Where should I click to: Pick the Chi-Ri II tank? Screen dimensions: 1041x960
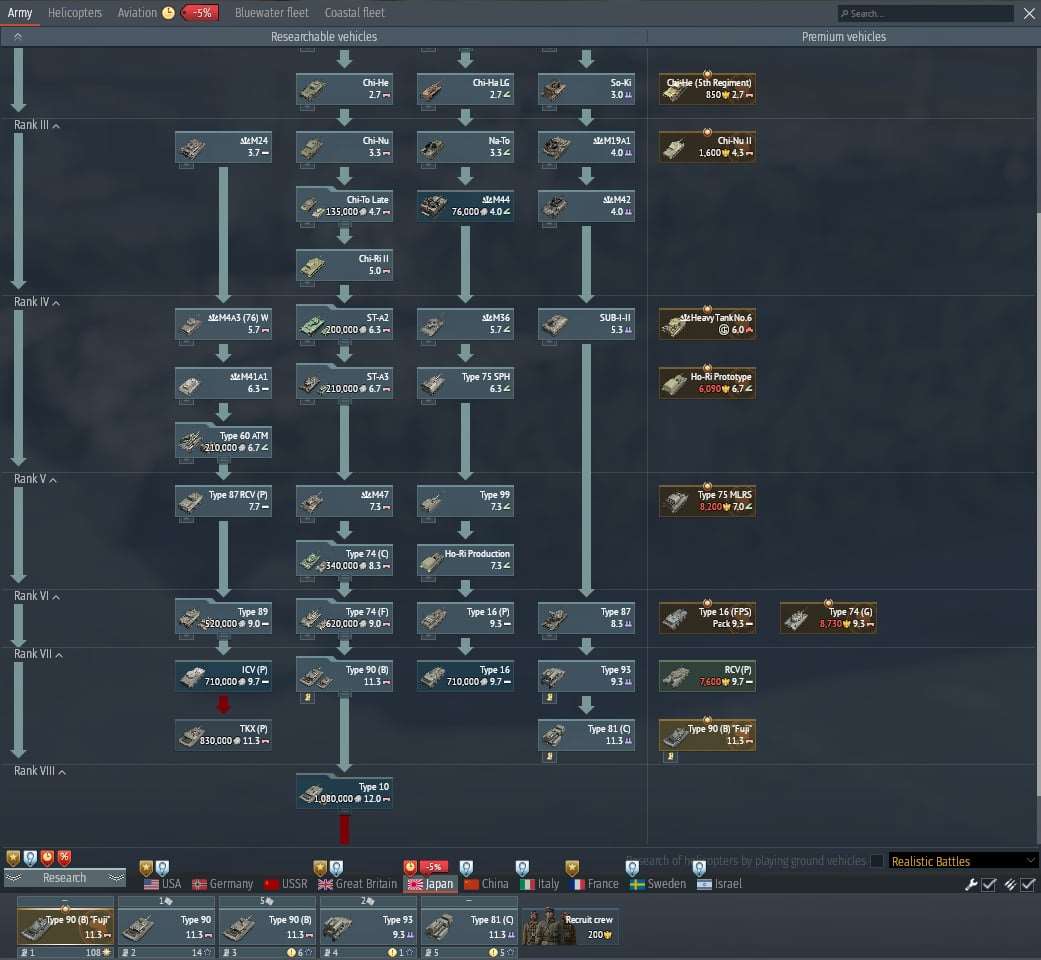[345, 265]
